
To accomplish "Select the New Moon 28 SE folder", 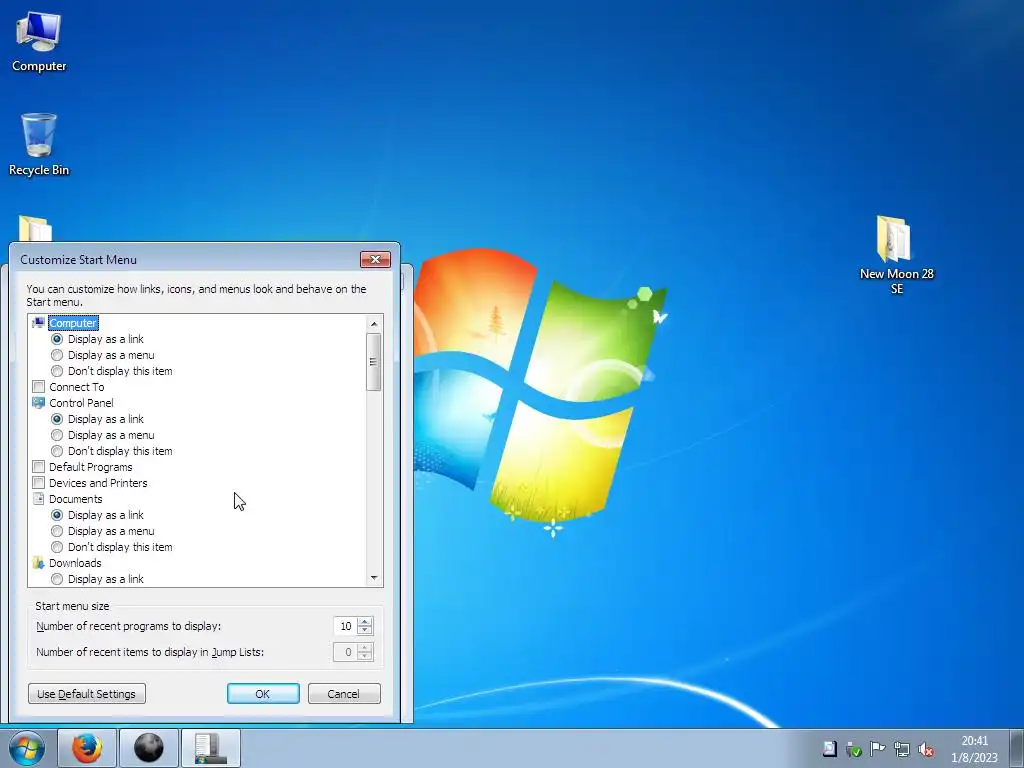I will pos(896,255).
